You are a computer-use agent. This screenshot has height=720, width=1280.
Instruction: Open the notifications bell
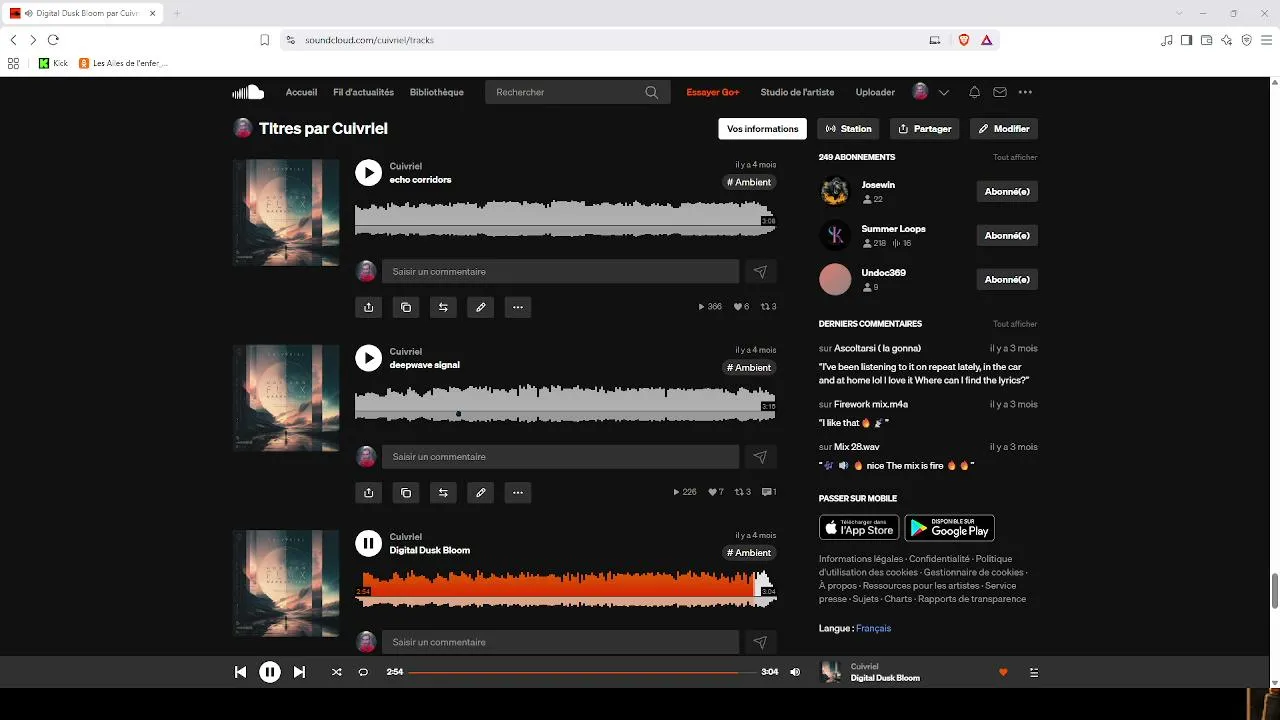[x=974, y=92]
